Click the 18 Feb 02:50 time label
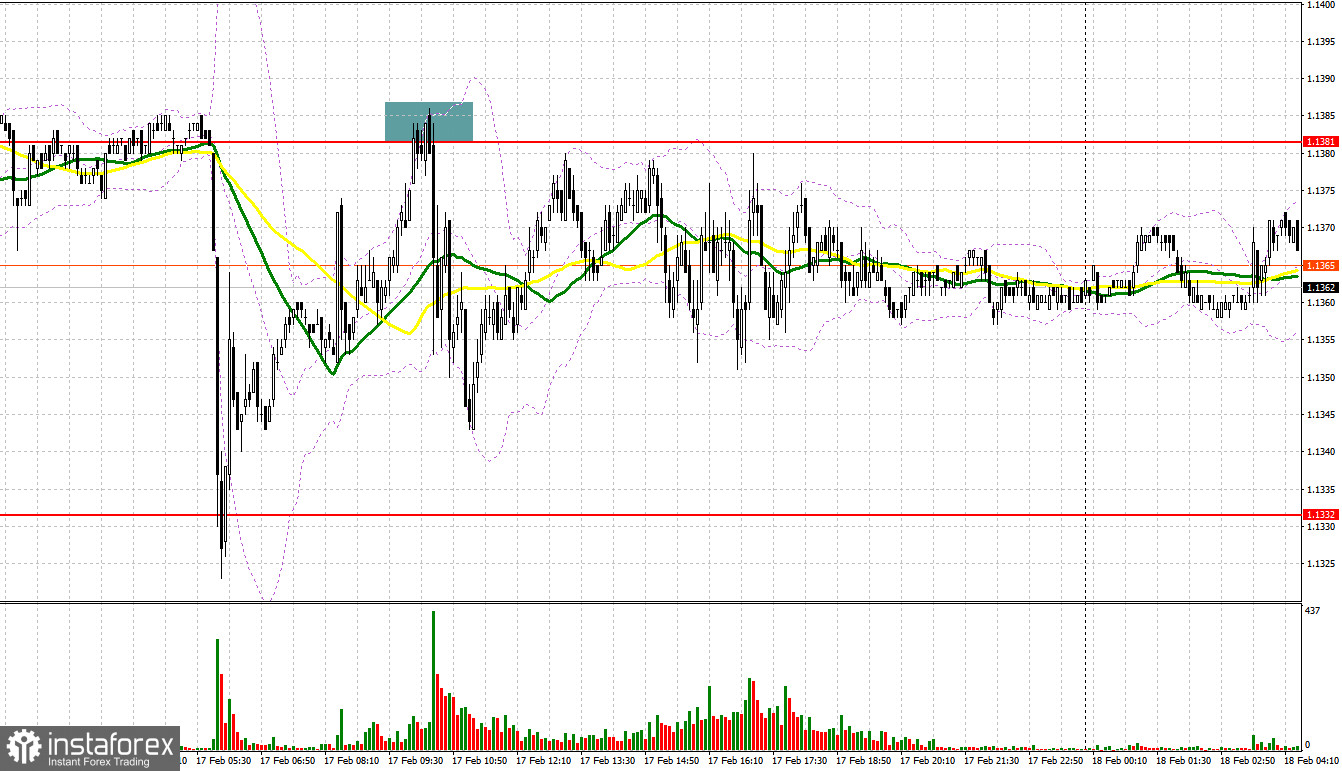This screenshot has height=771, width=1342. click(x=1246, y=761)
